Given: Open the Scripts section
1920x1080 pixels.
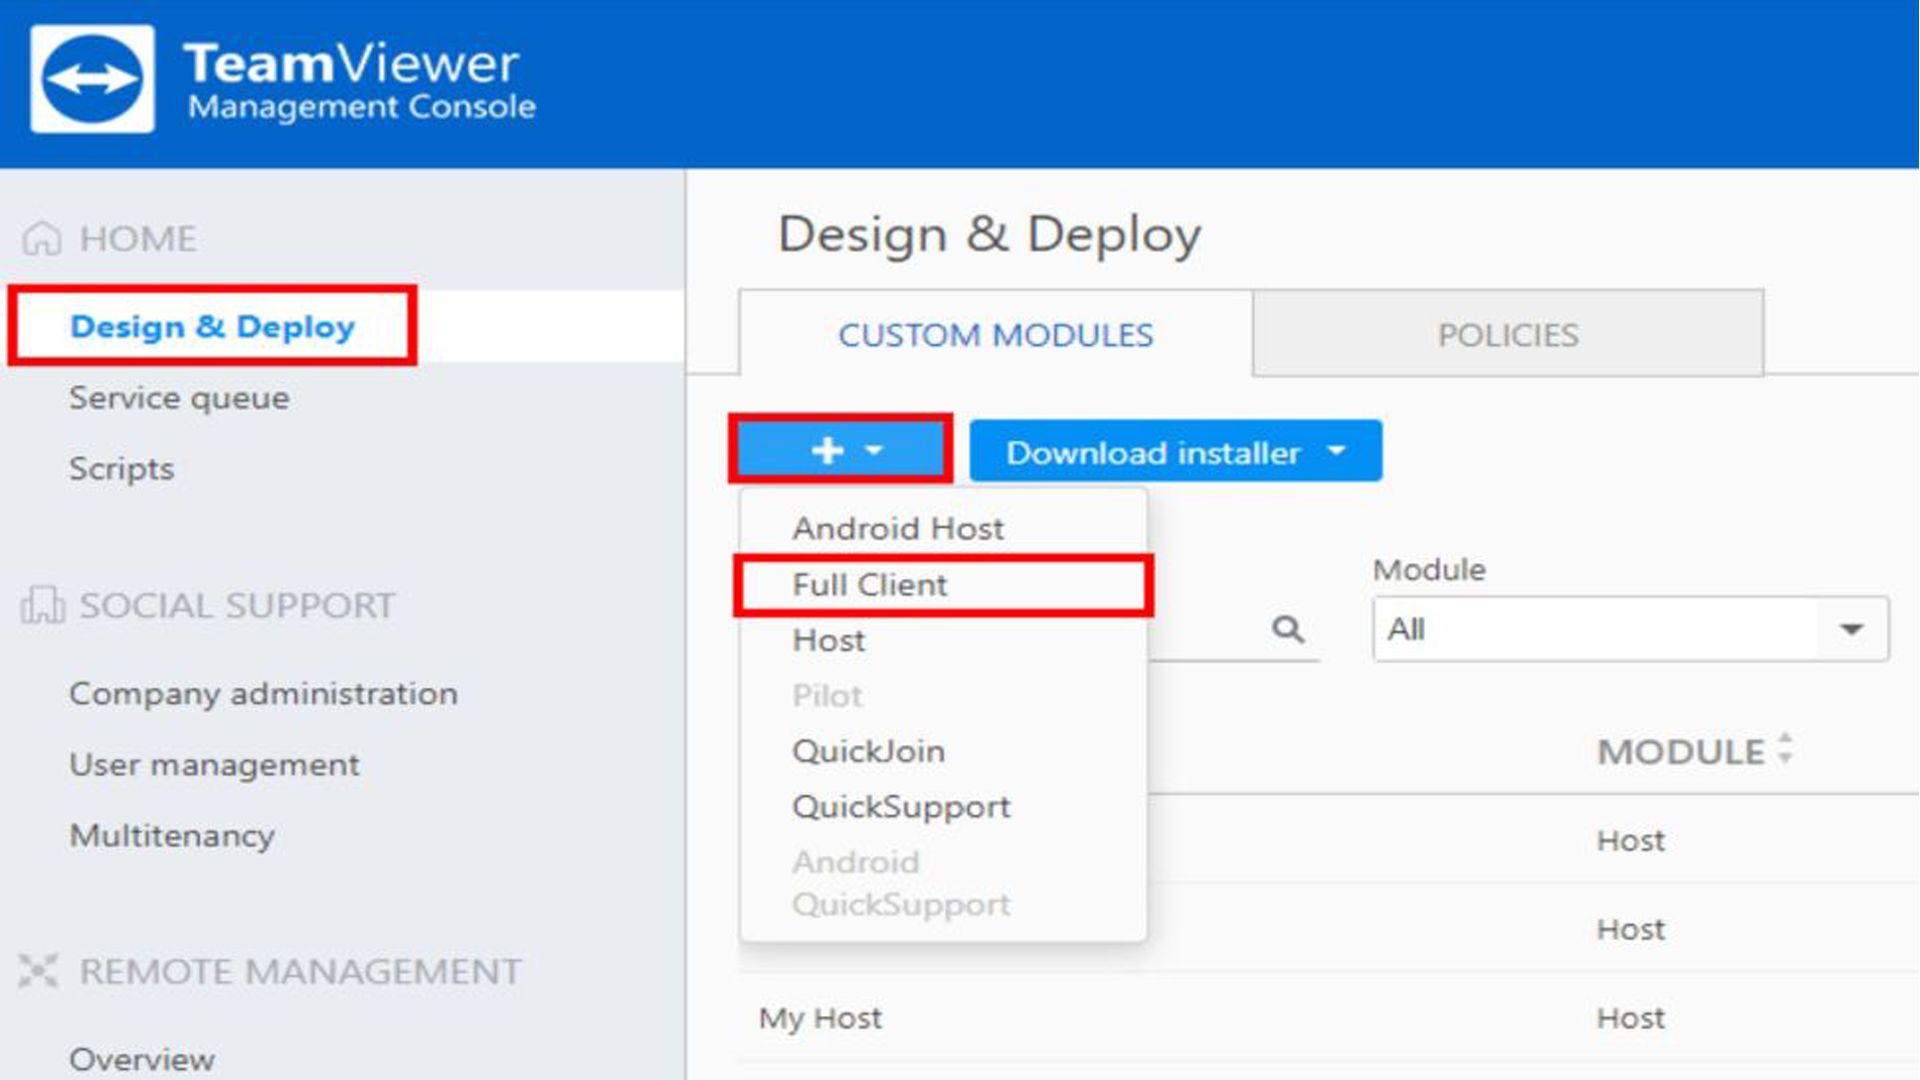Looking at the screenshot, I should (x=122, y=468).
